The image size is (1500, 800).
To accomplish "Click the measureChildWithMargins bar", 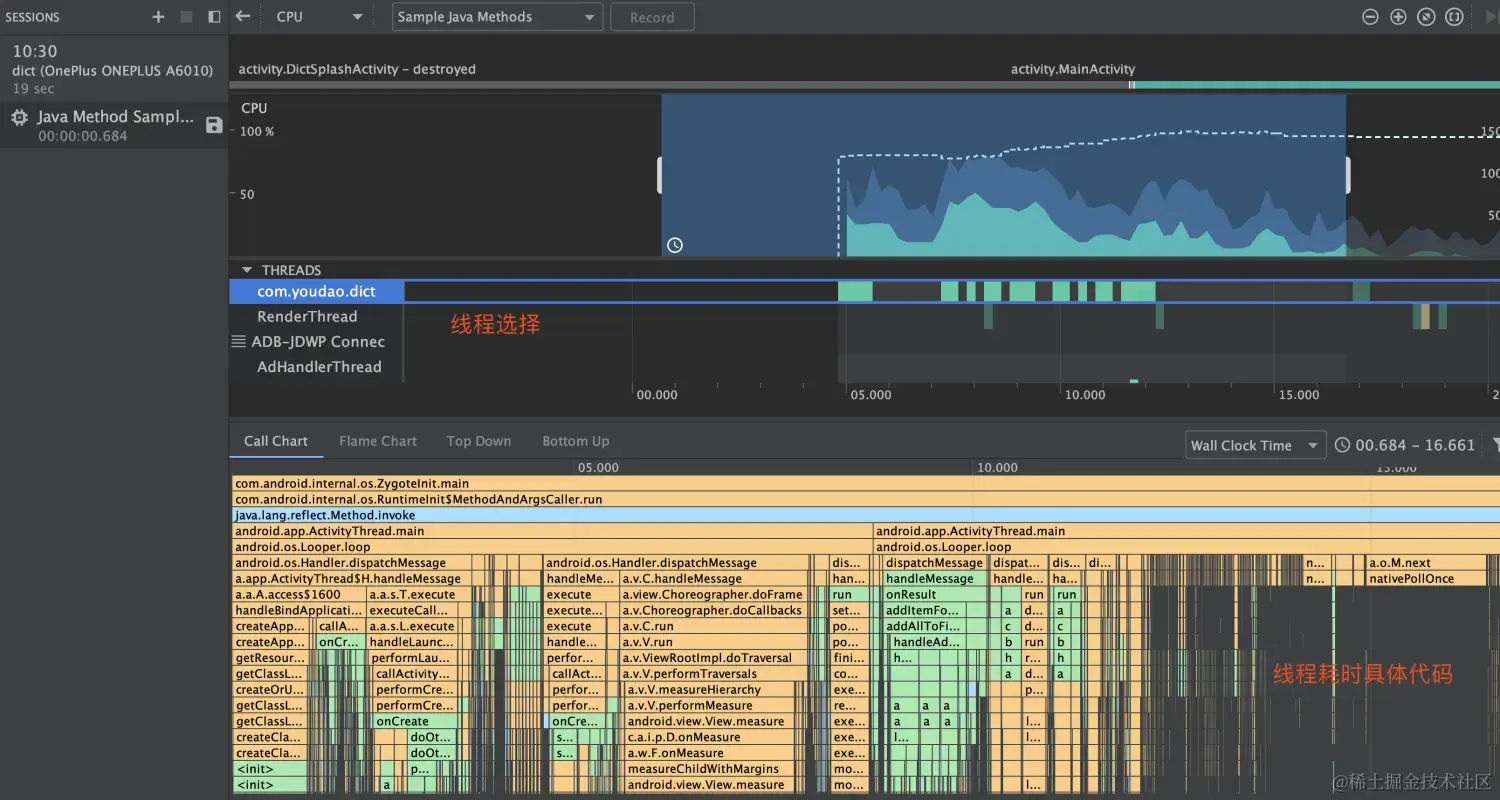I will coord(710,769).
